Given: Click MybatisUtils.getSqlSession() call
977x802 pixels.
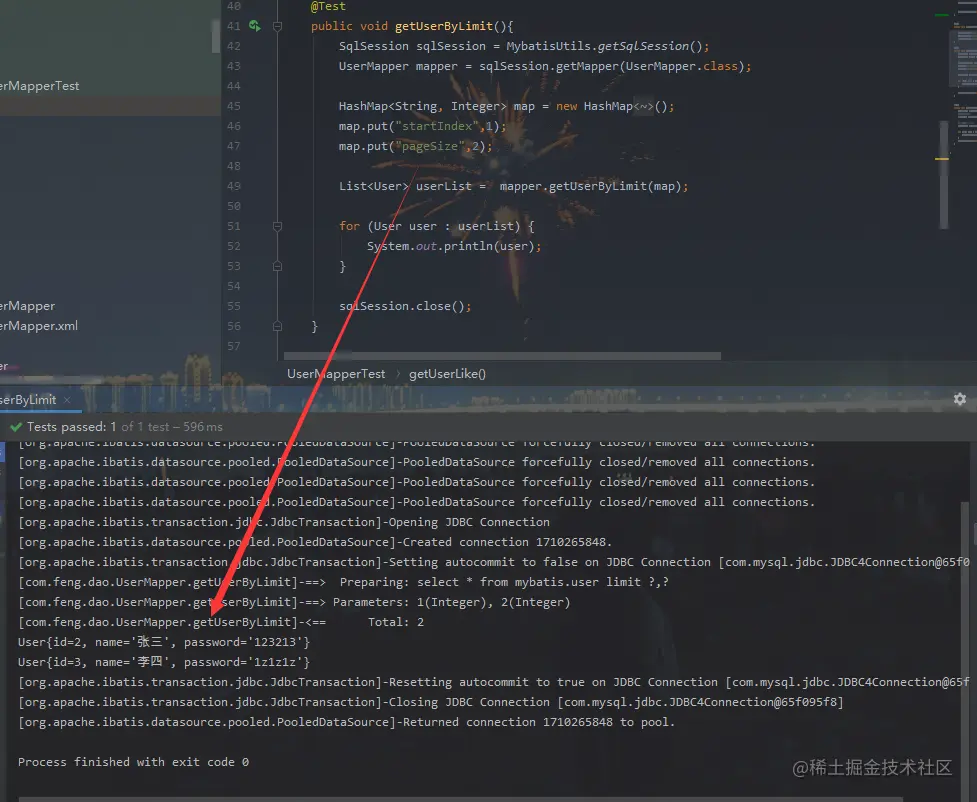Looking at the screenshot, I should tap(604, 46).
